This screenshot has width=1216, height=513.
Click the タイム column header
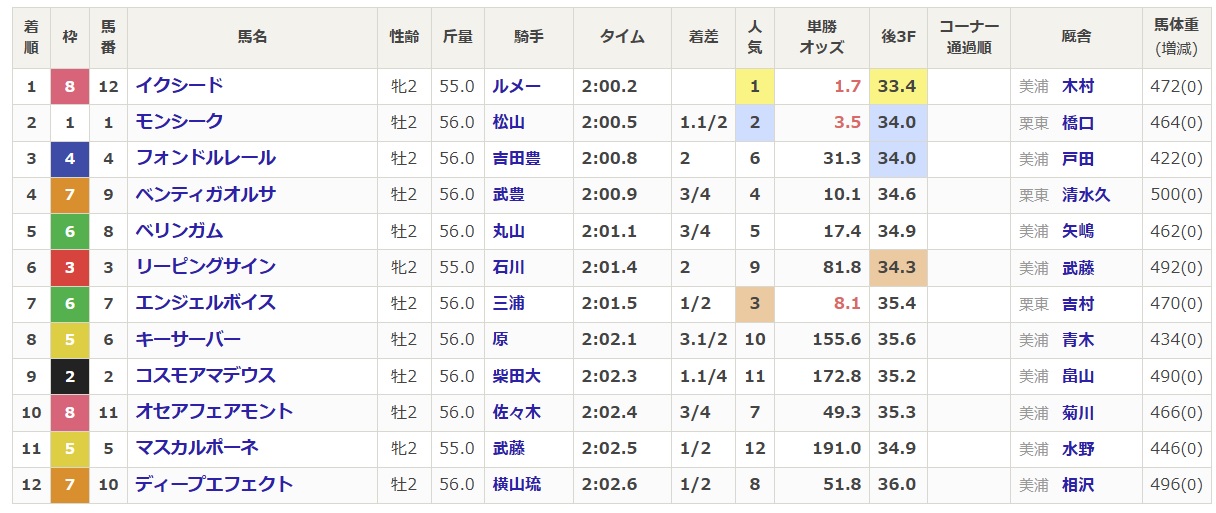(621, 37)
